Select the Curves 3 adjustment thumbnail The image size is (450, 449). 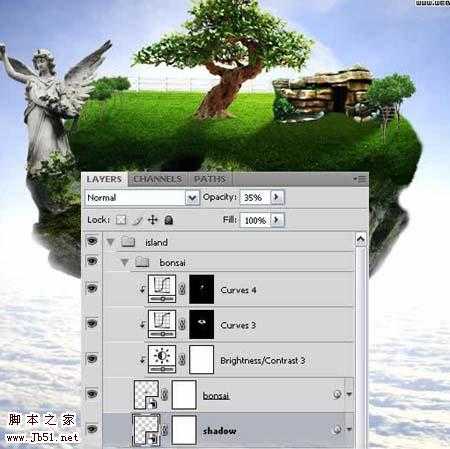click(162, 324)
